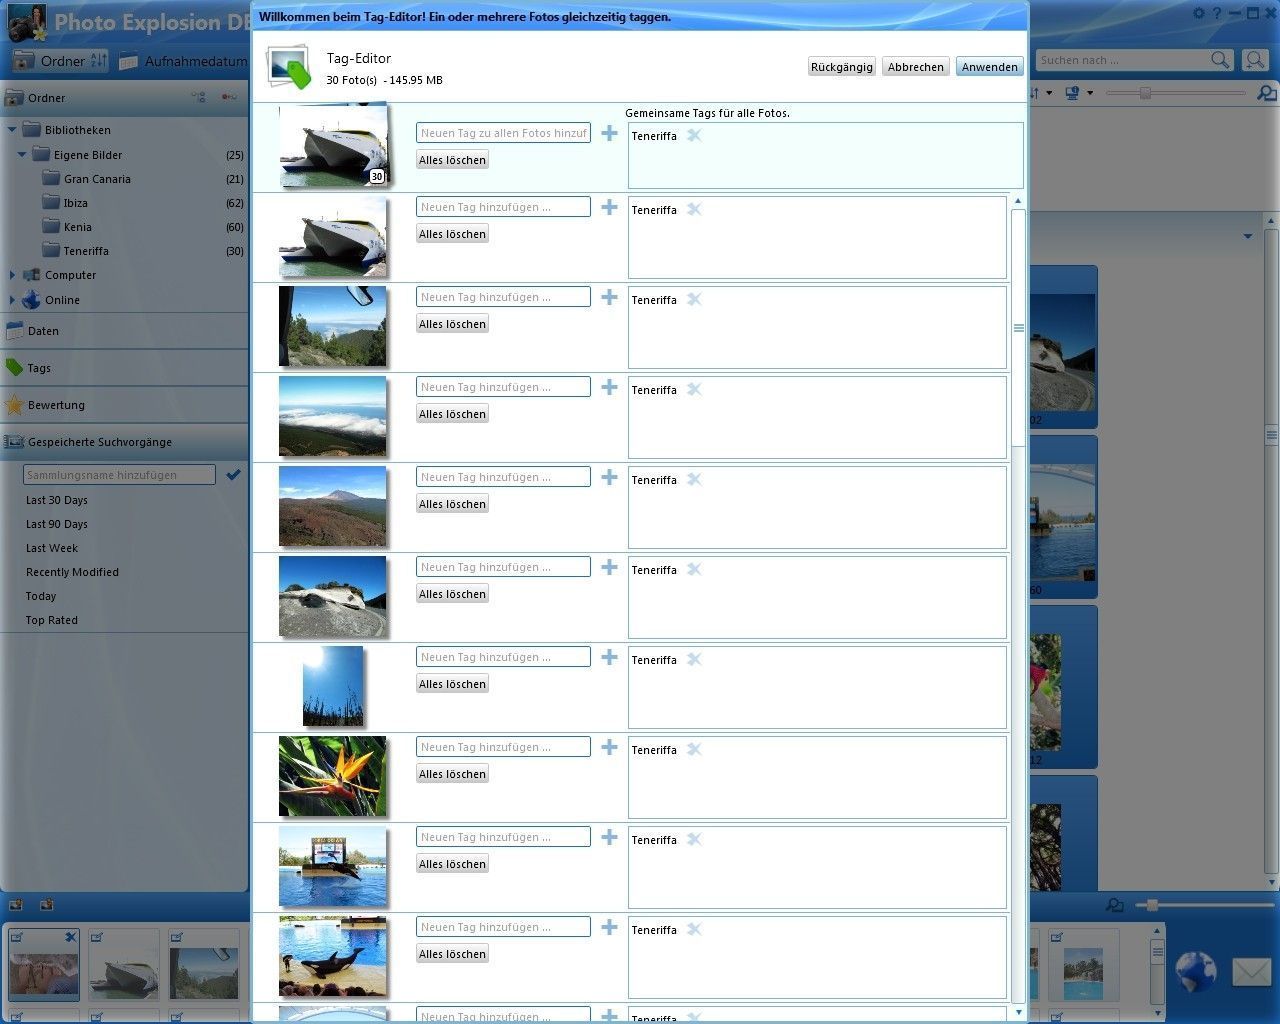The width and height of the screenshot is (1280, 1024).
Task: Delete the Teneriffa tag on the bird-of-paradise flower photo
Action: (x=694, y=750)
